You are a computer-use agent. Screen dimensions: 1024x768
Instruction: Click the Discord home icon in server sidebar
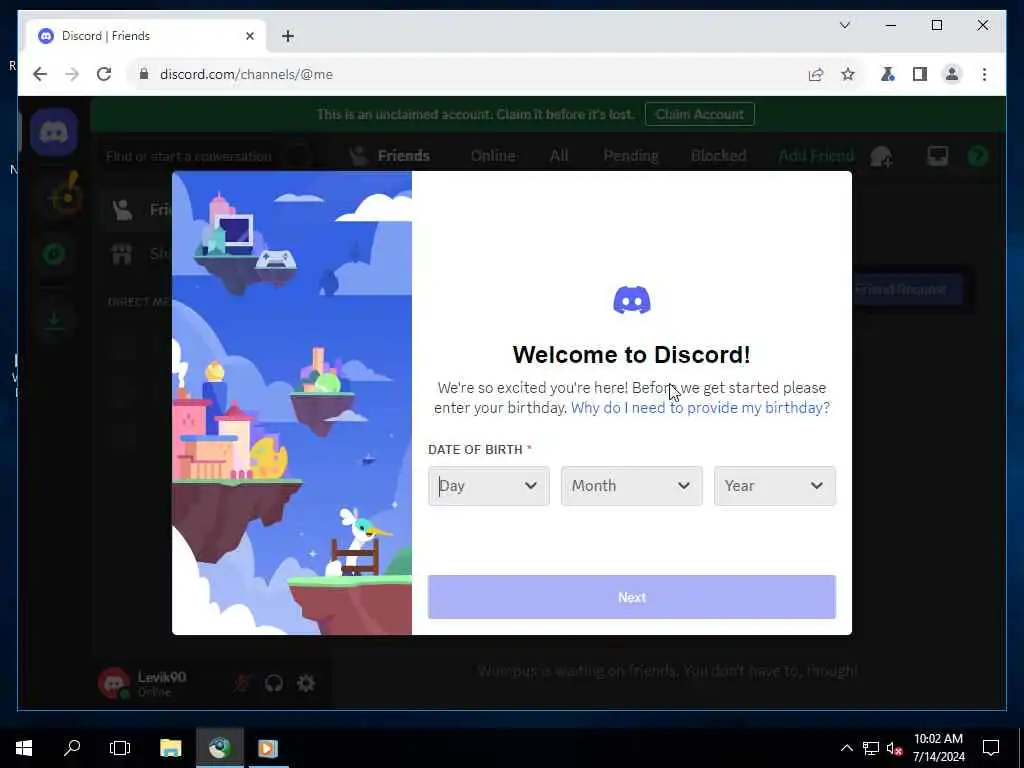54,133
